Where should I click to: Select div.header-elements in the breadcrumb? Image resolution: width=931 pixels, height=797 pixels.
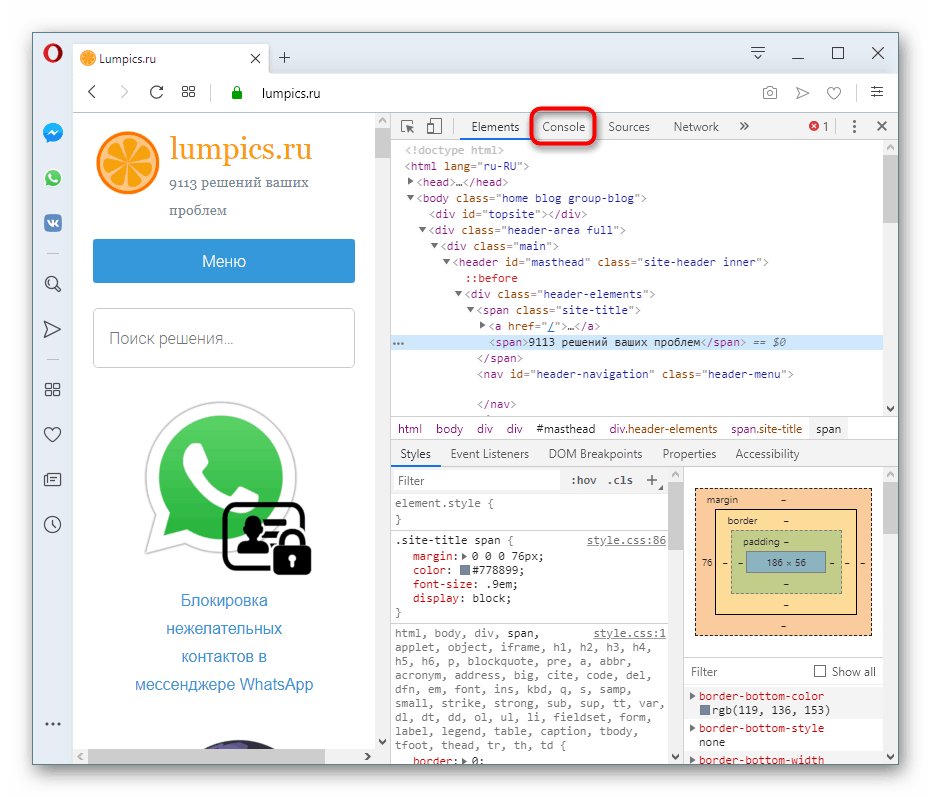pos(663,429)
